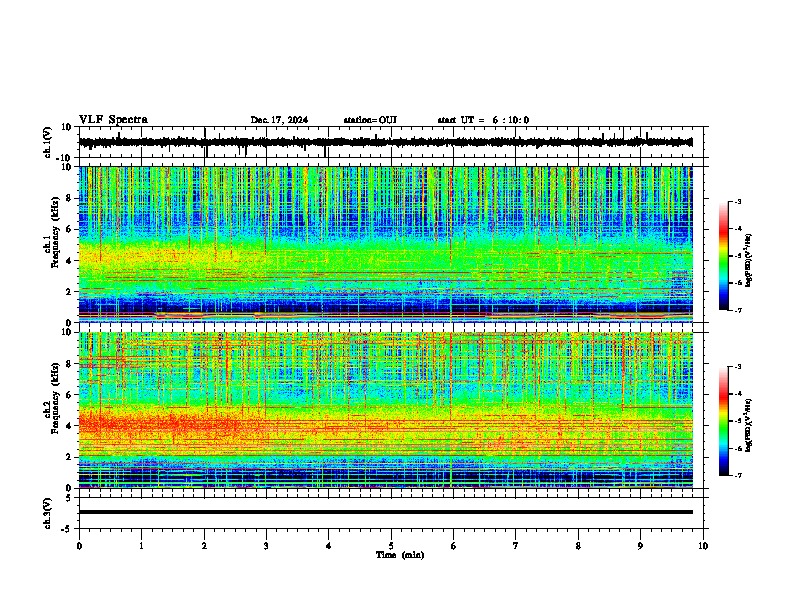This screenshot has height=612, width=792.
Task: Click the ch.2 colorbar 'log(PSD)' label
Action: pos(748,425)
